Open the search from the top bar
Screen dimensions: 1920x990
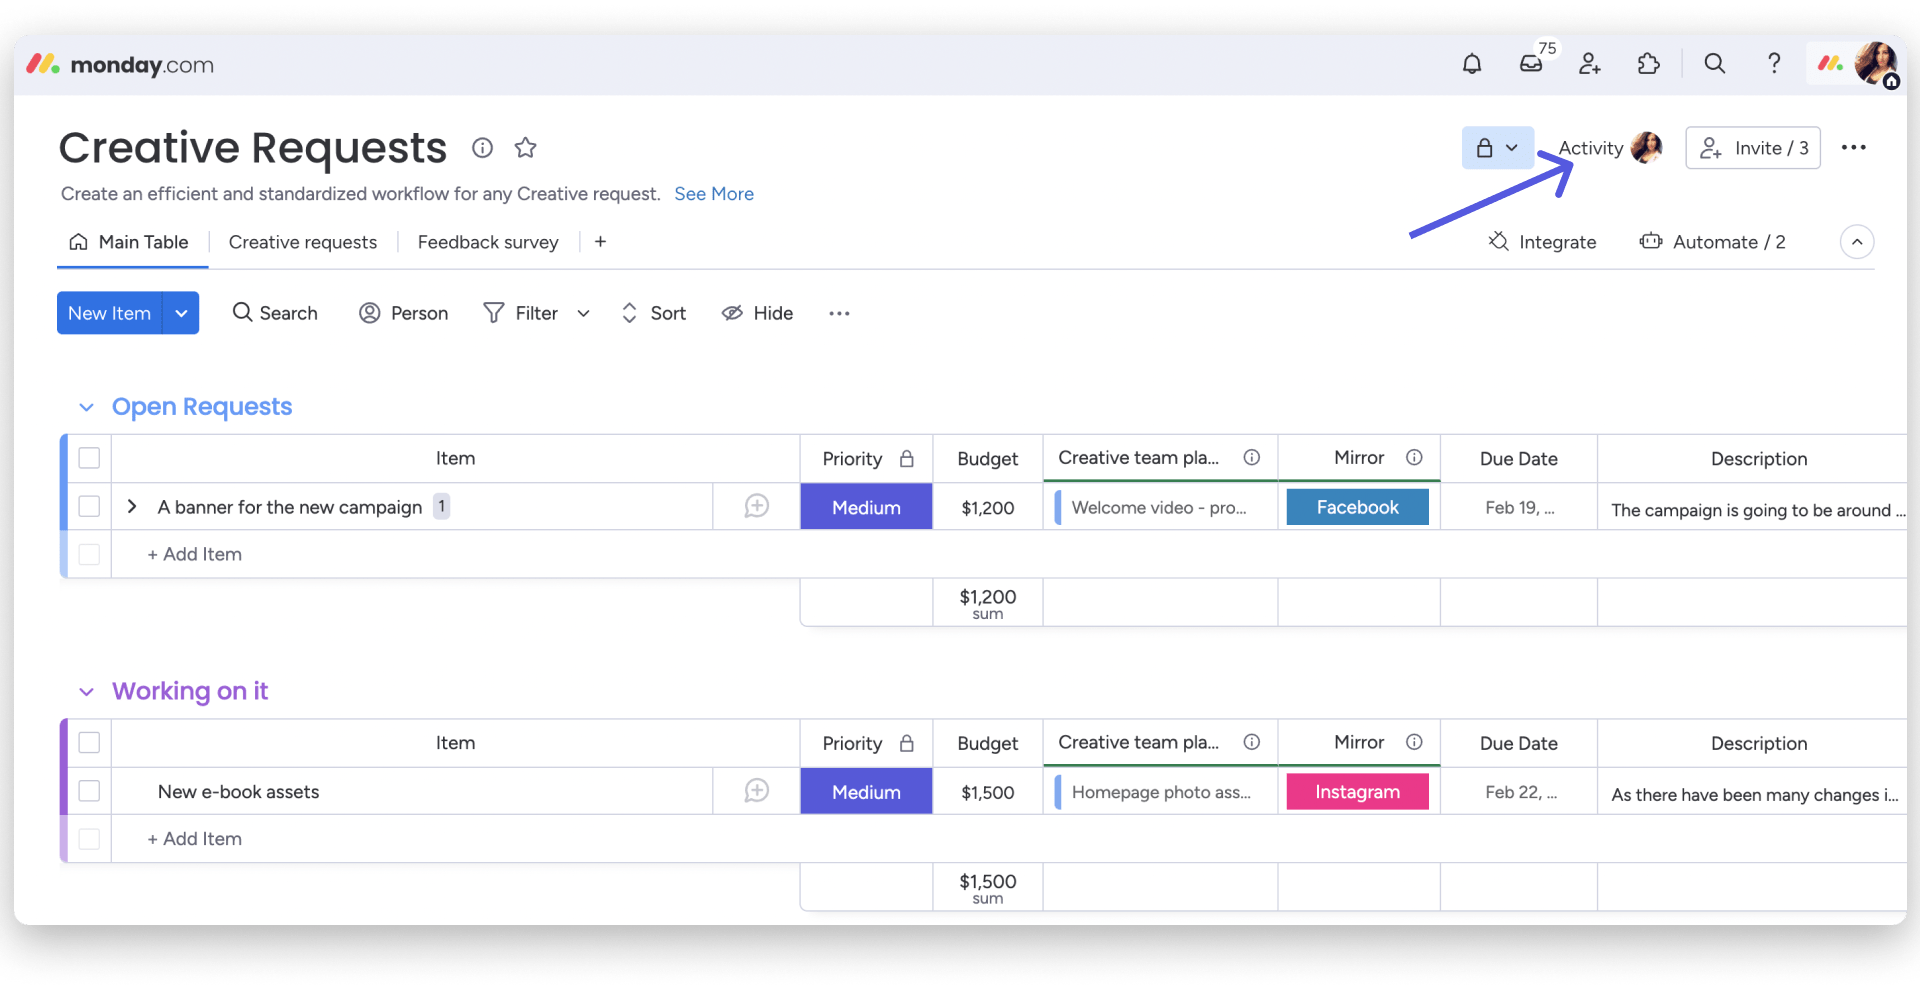(1714, 63)
